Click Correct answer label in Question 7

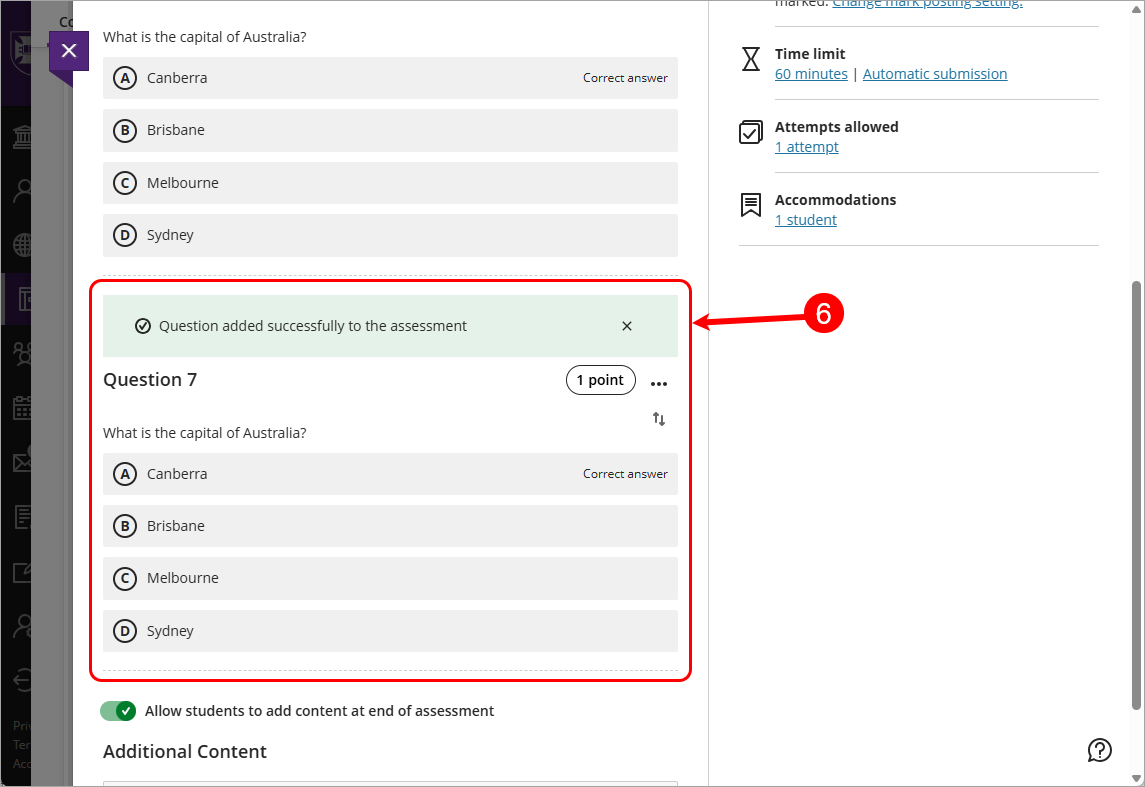(625, 474)
